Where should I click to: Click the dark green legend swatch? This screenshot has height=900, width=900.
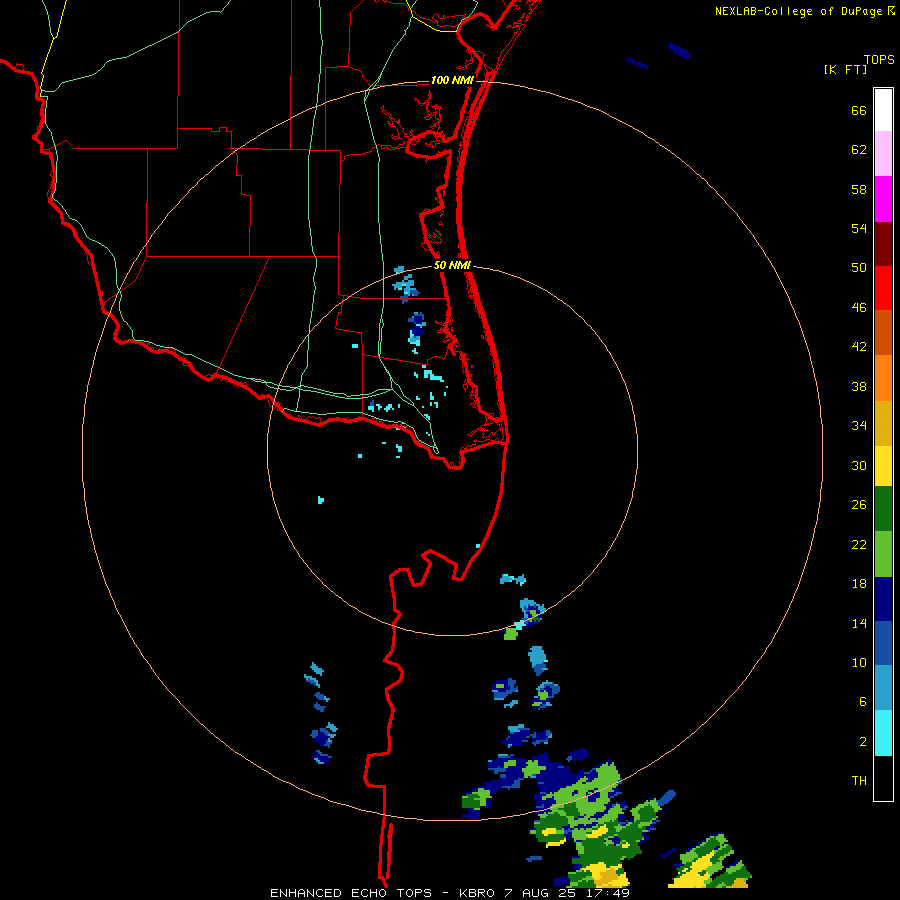click(x=883, y=509)
